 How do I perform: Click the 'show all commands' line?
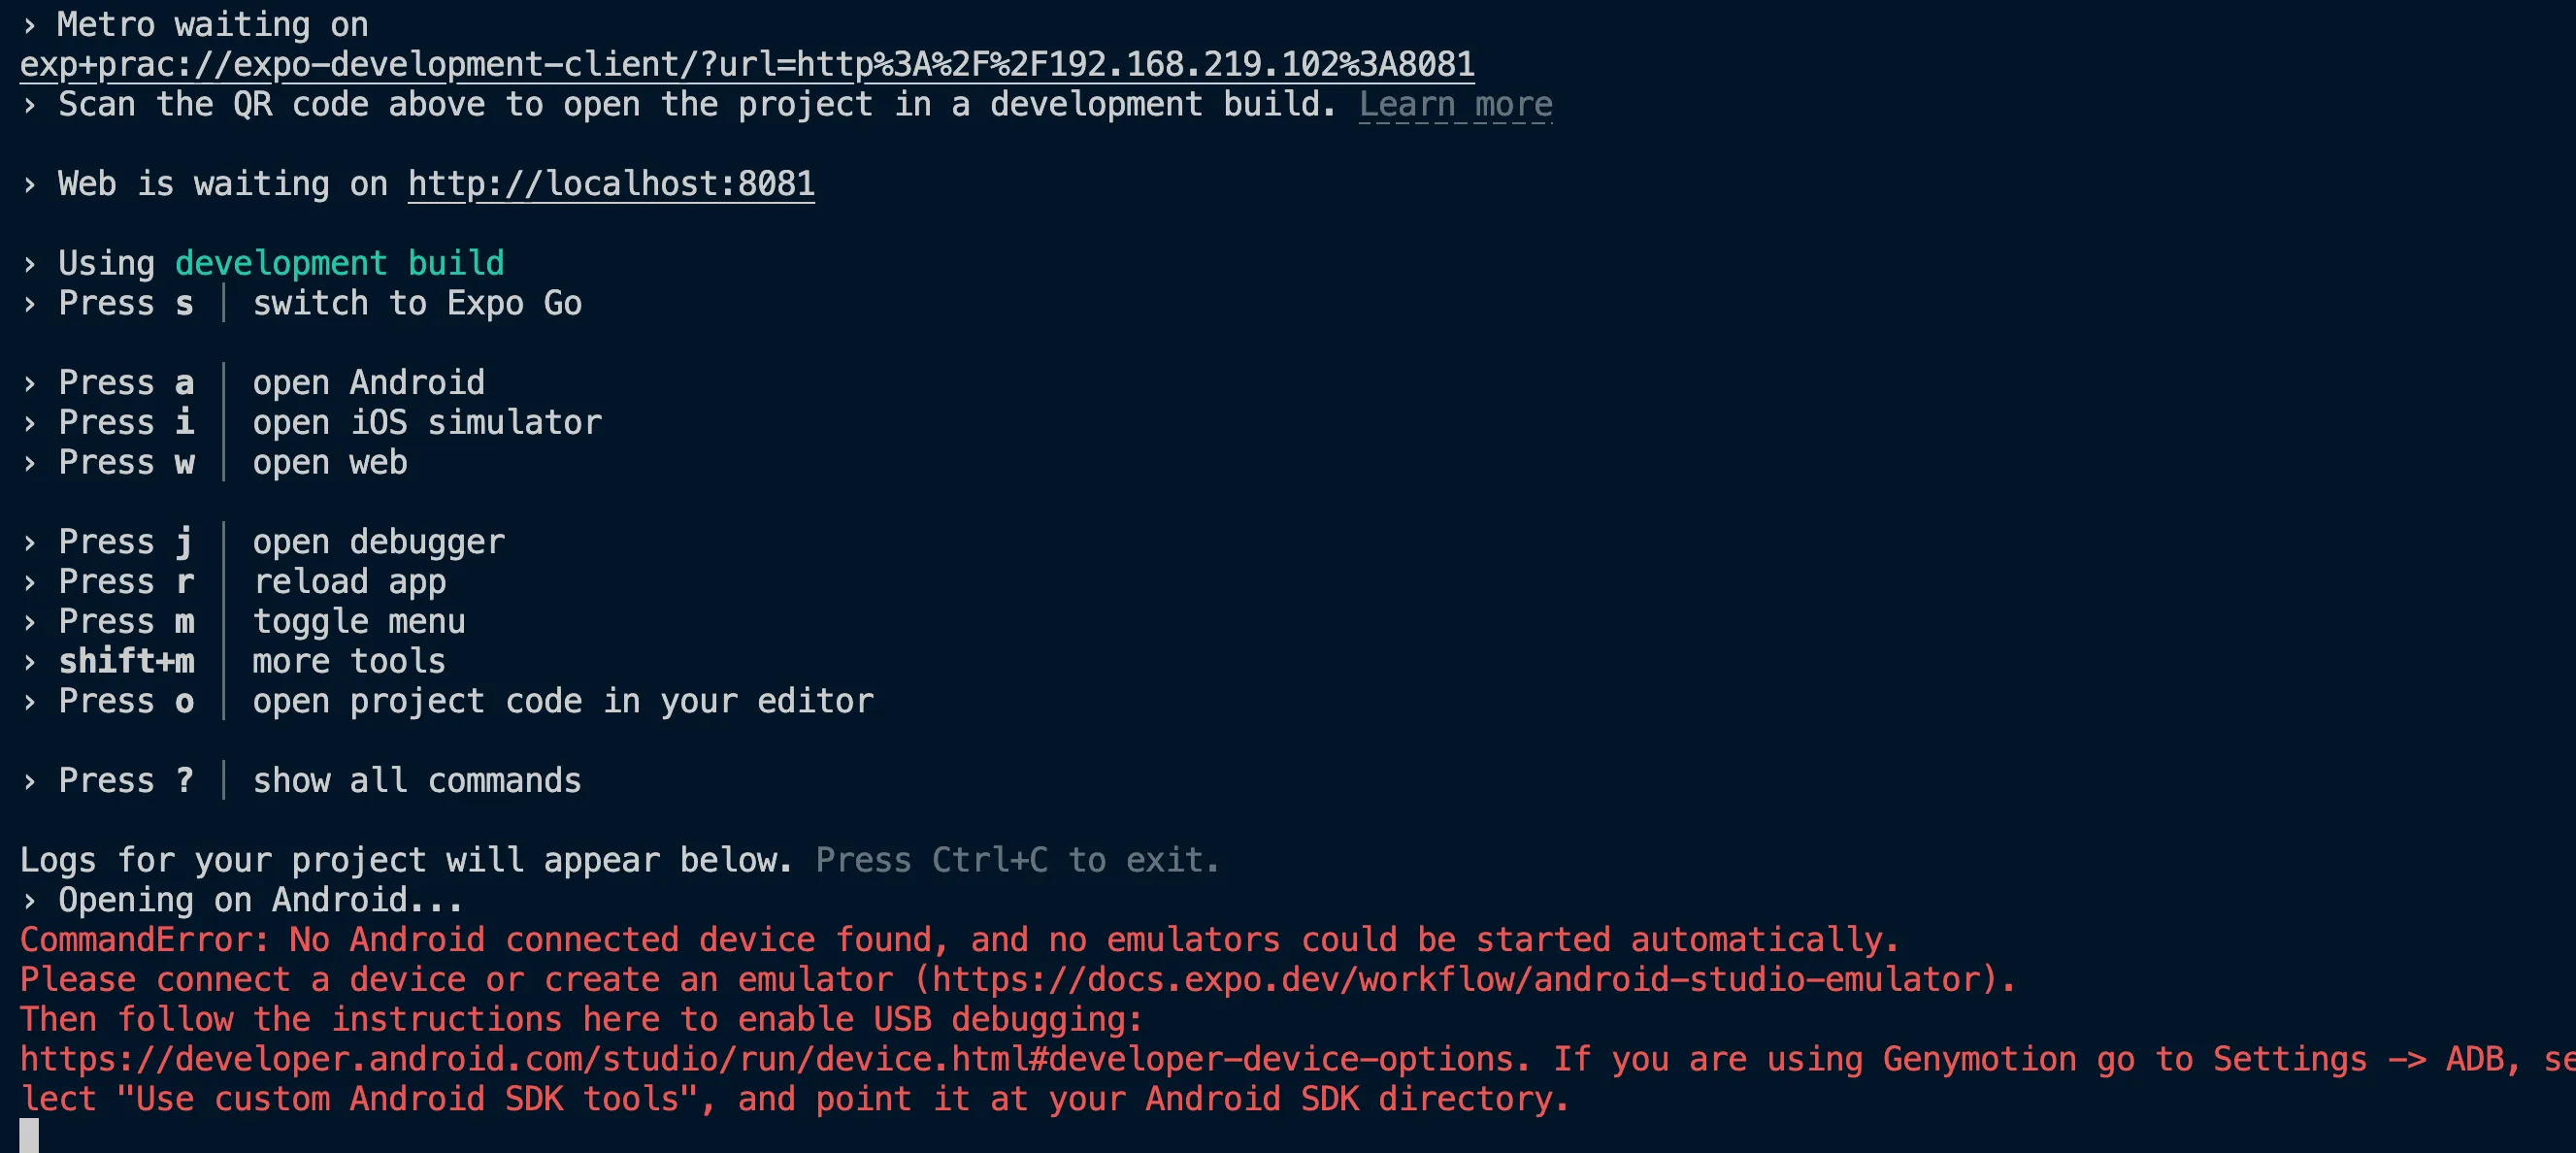(300, 780)
